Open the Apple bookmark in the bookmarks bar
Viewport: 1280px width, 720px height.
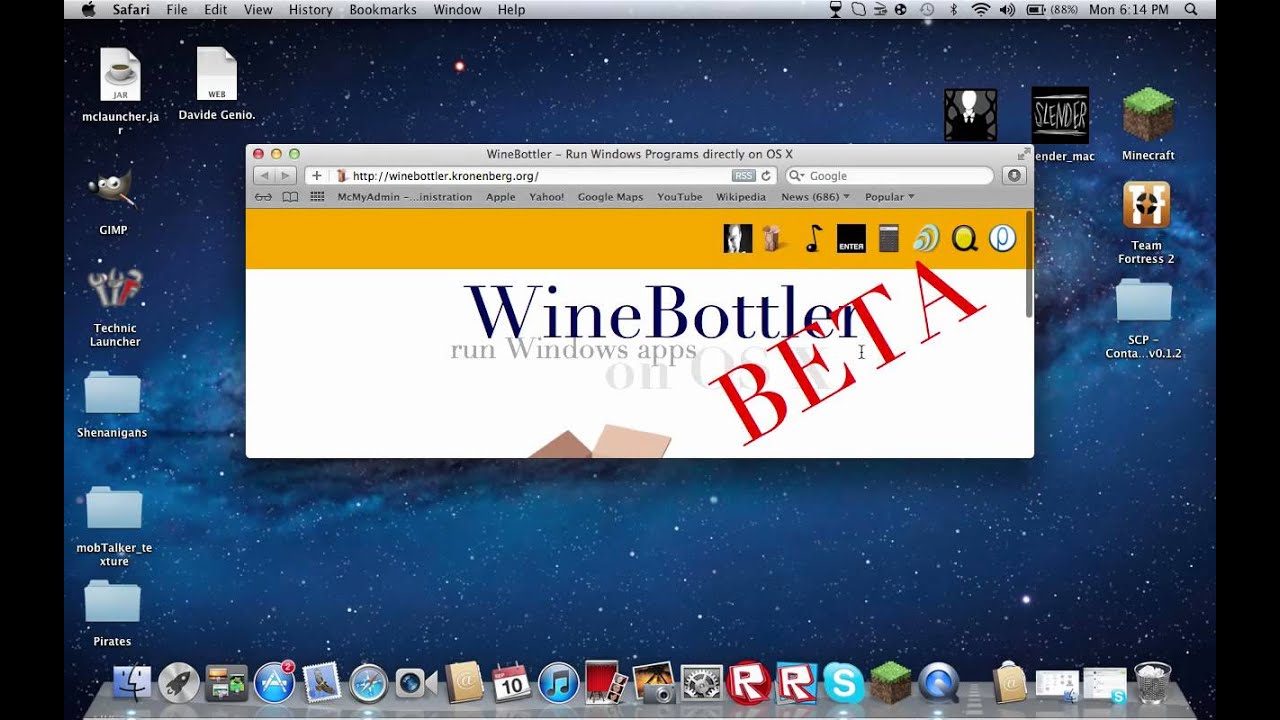(501, 197)
